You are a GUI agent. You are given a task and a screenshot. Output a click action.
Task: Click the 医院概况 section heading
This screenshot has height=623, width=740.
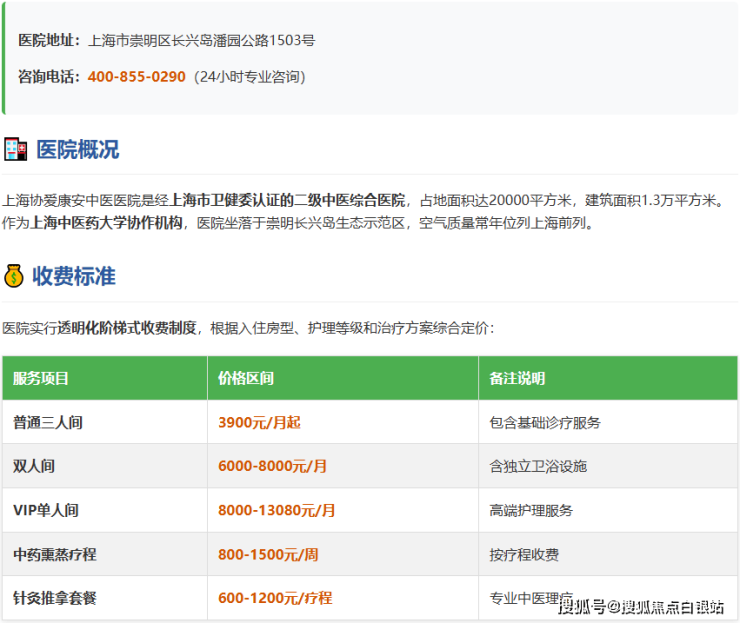[77, 150]
